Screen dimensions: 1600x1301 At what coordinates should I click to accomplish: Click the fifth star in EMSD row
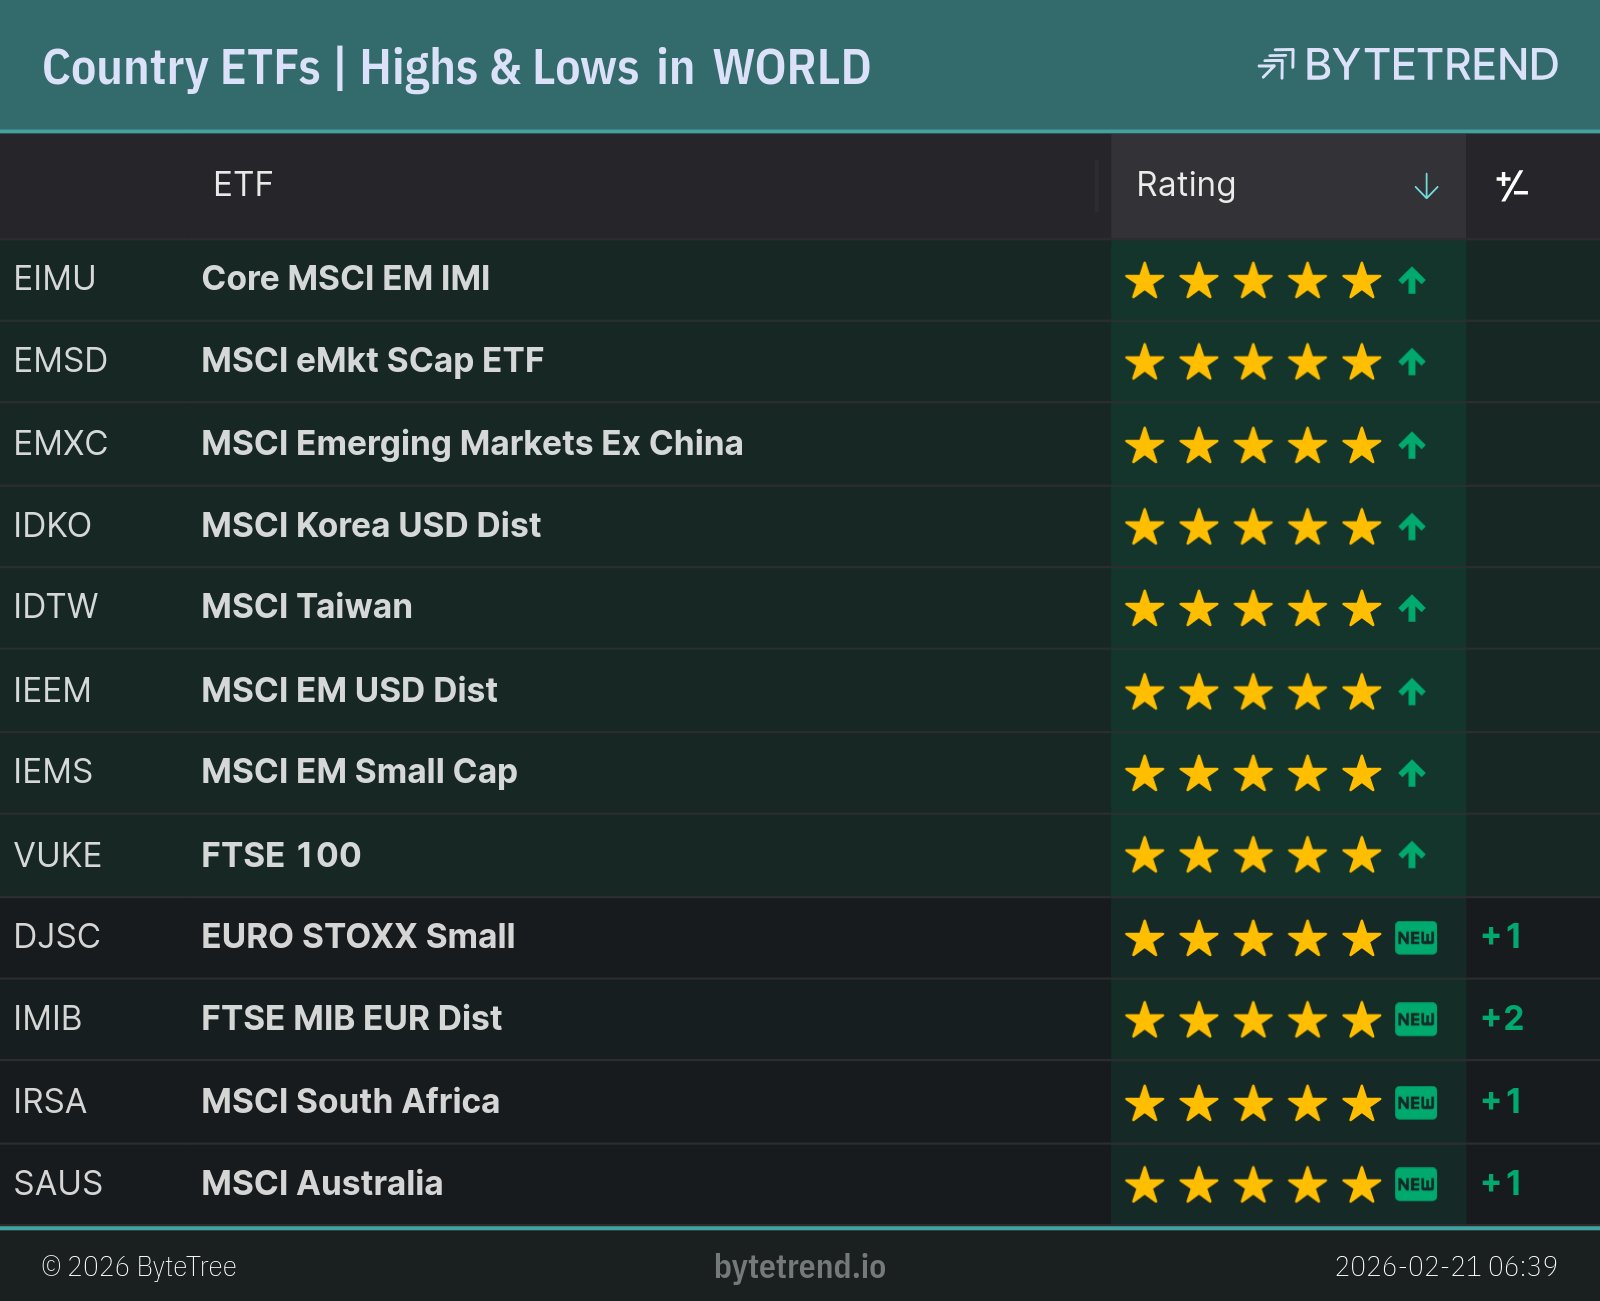pyautogui.click(x=1362, y=362)
